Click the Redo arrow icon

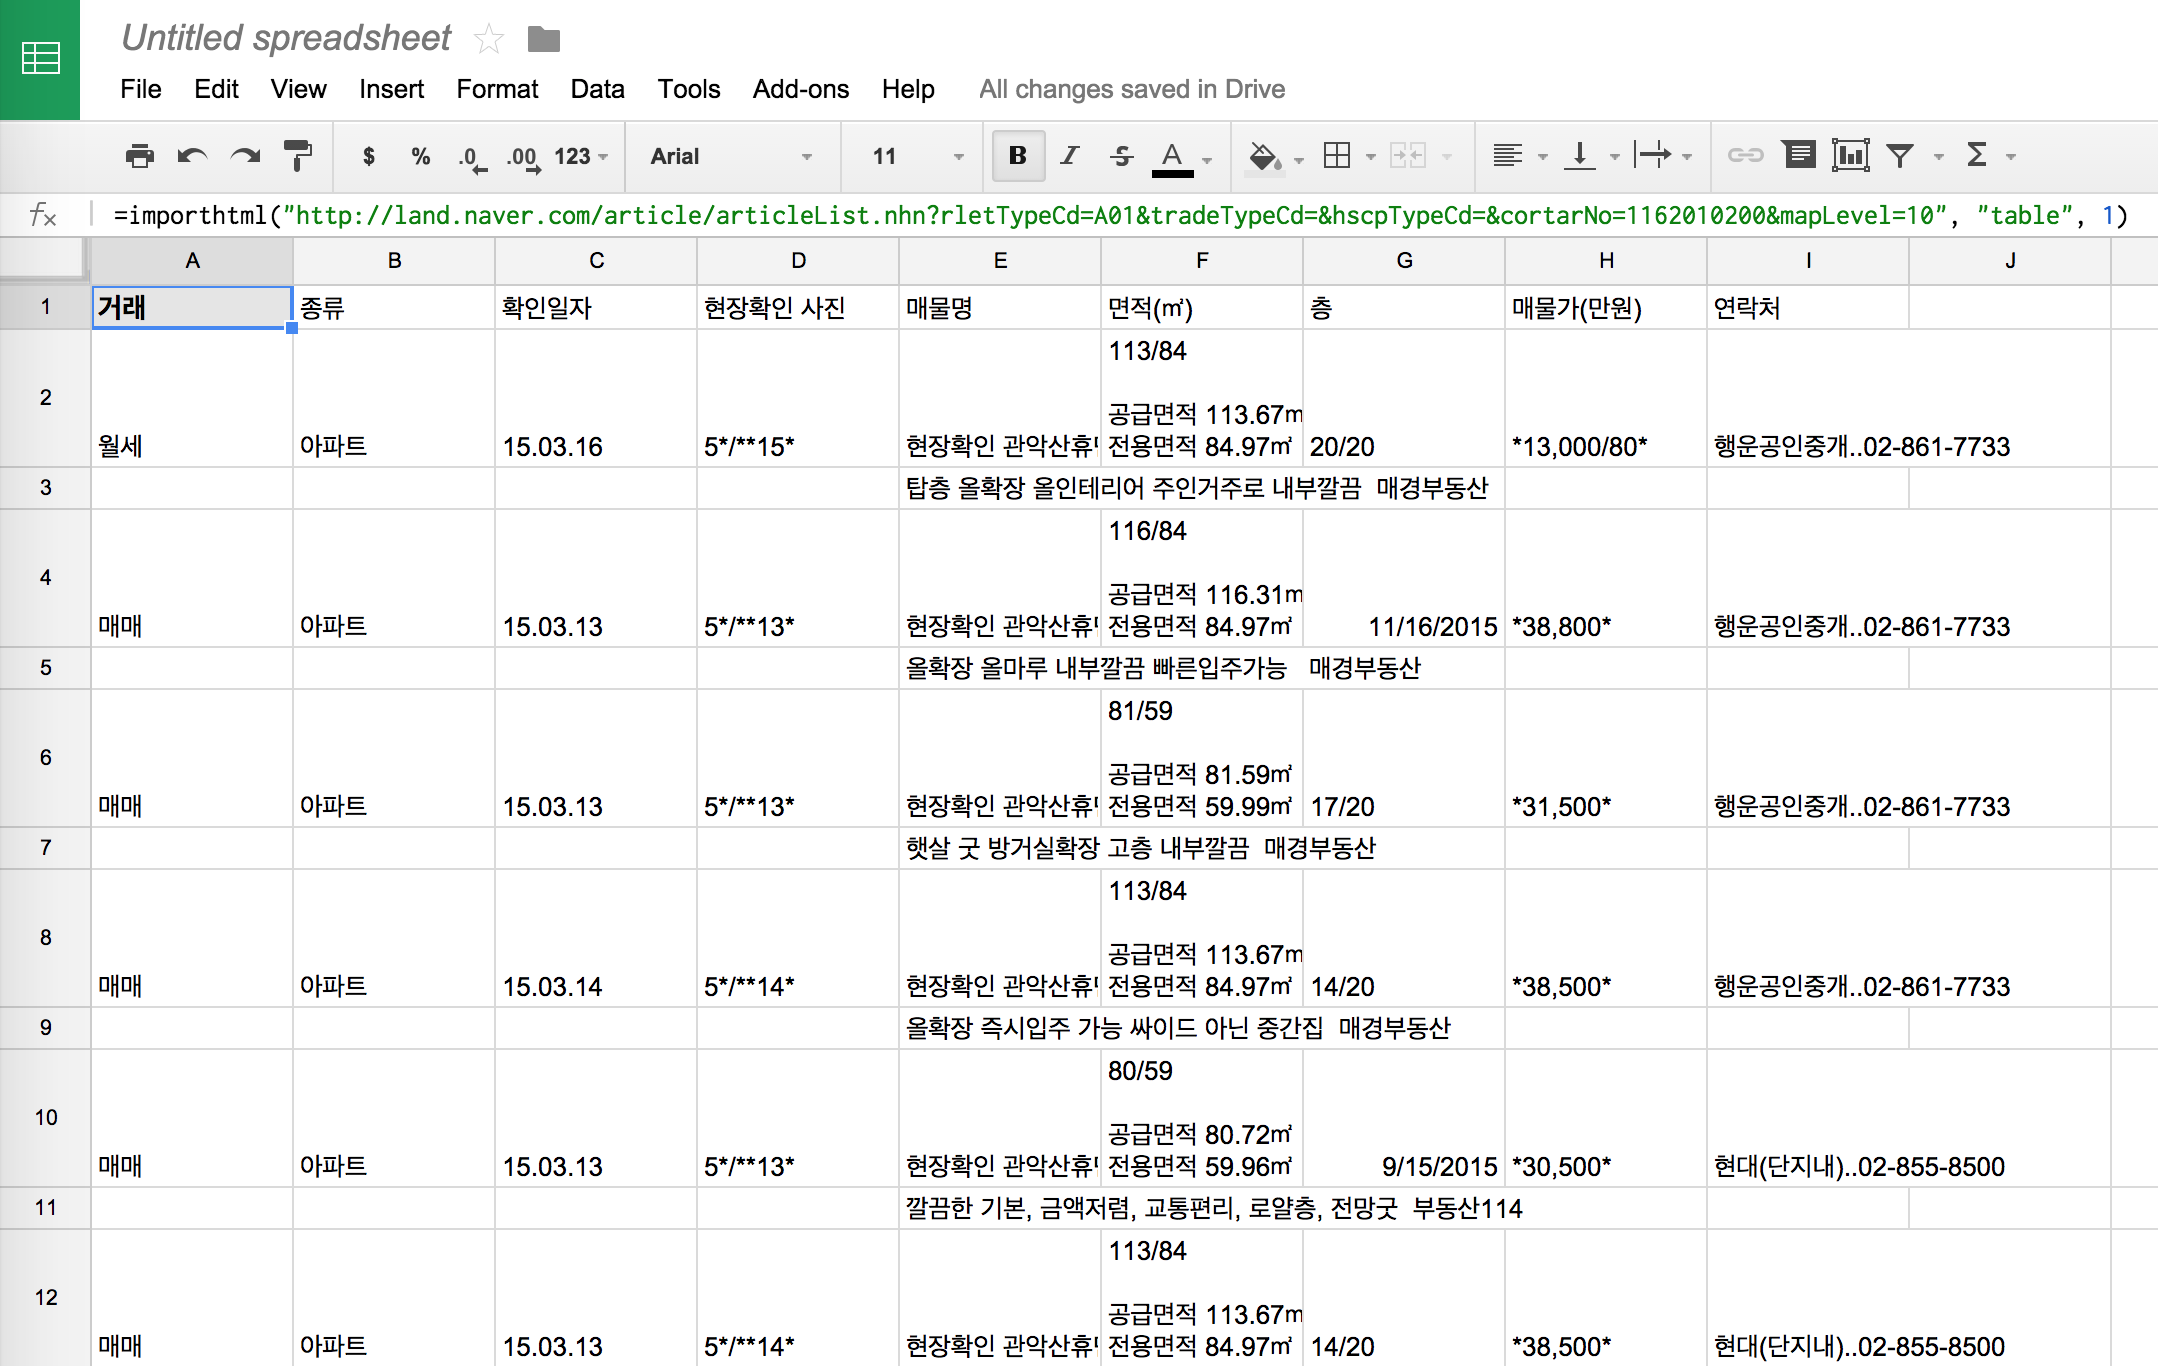245,156
